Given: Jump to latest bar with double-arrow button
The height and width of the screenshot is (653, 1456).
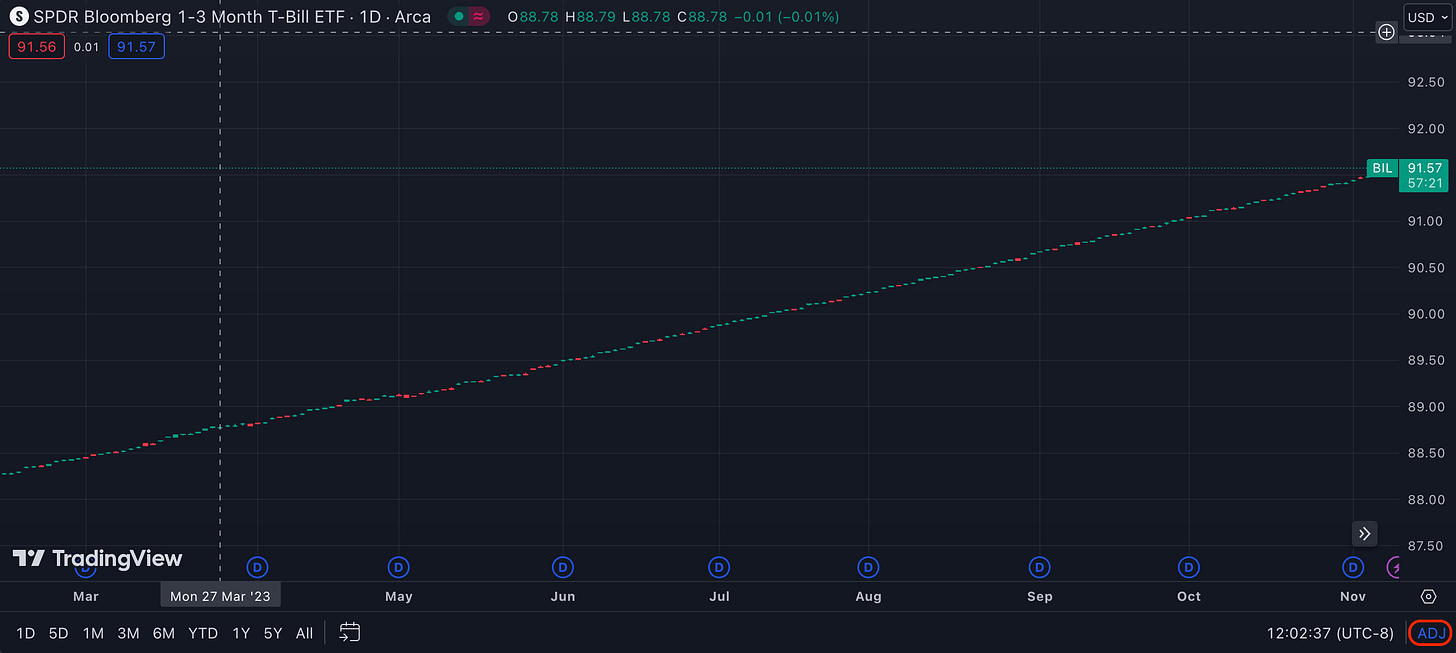Looking at the screenshot, I should pyautogui.click(x=1365, y=533).
